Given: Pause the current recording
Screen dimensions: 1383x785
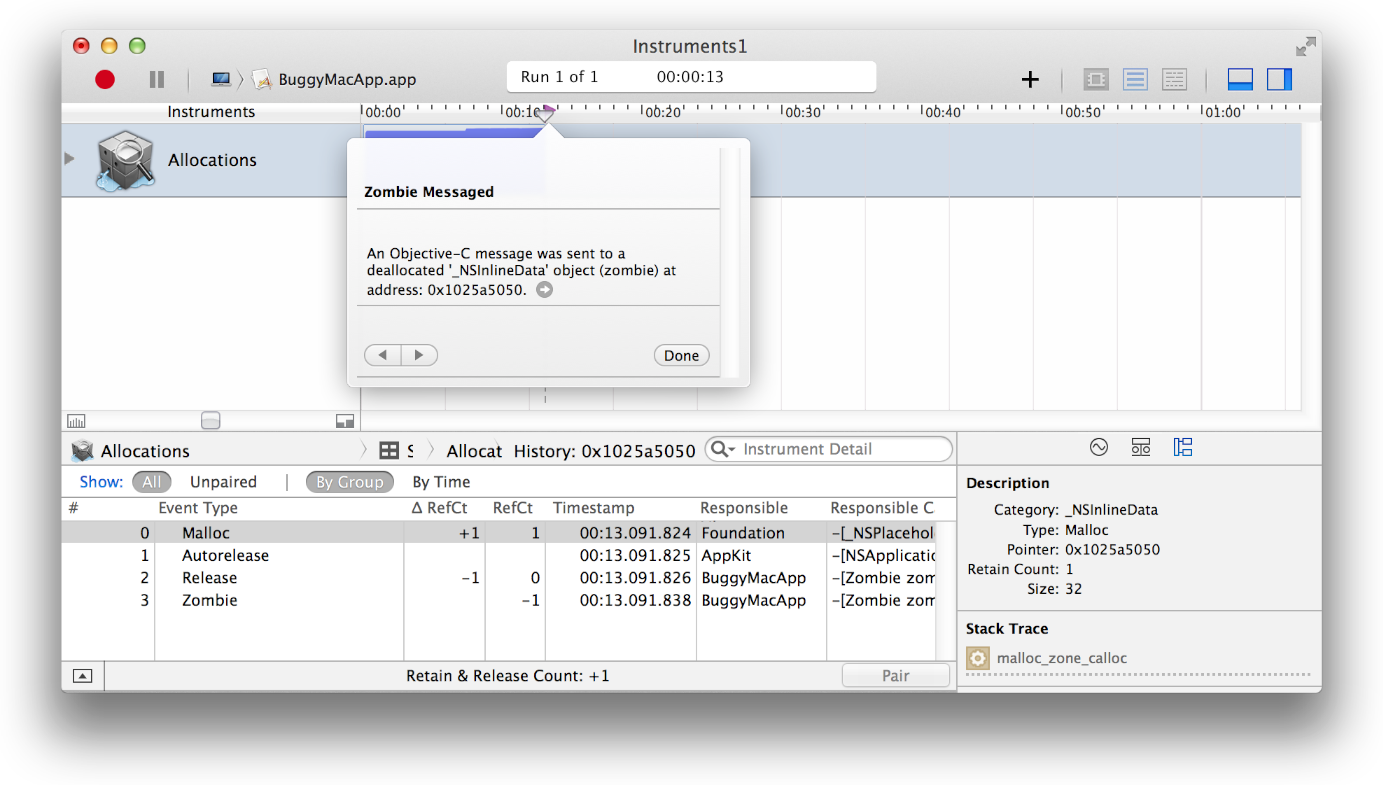Looking at the screenshot, I should [157, 79].
